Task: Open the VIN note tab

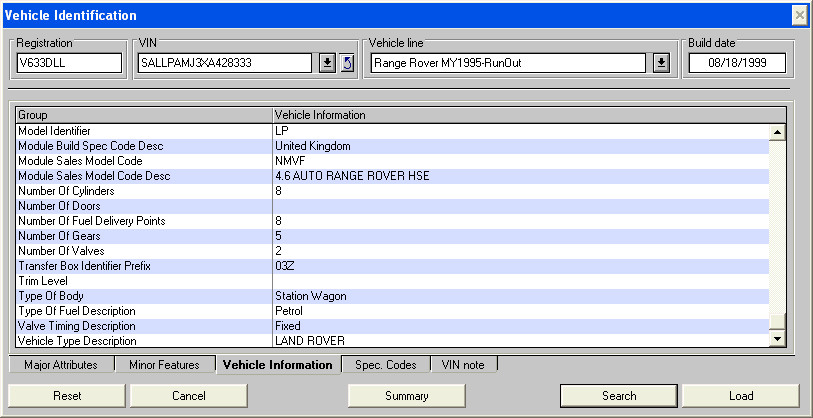Action: point(463,365)
